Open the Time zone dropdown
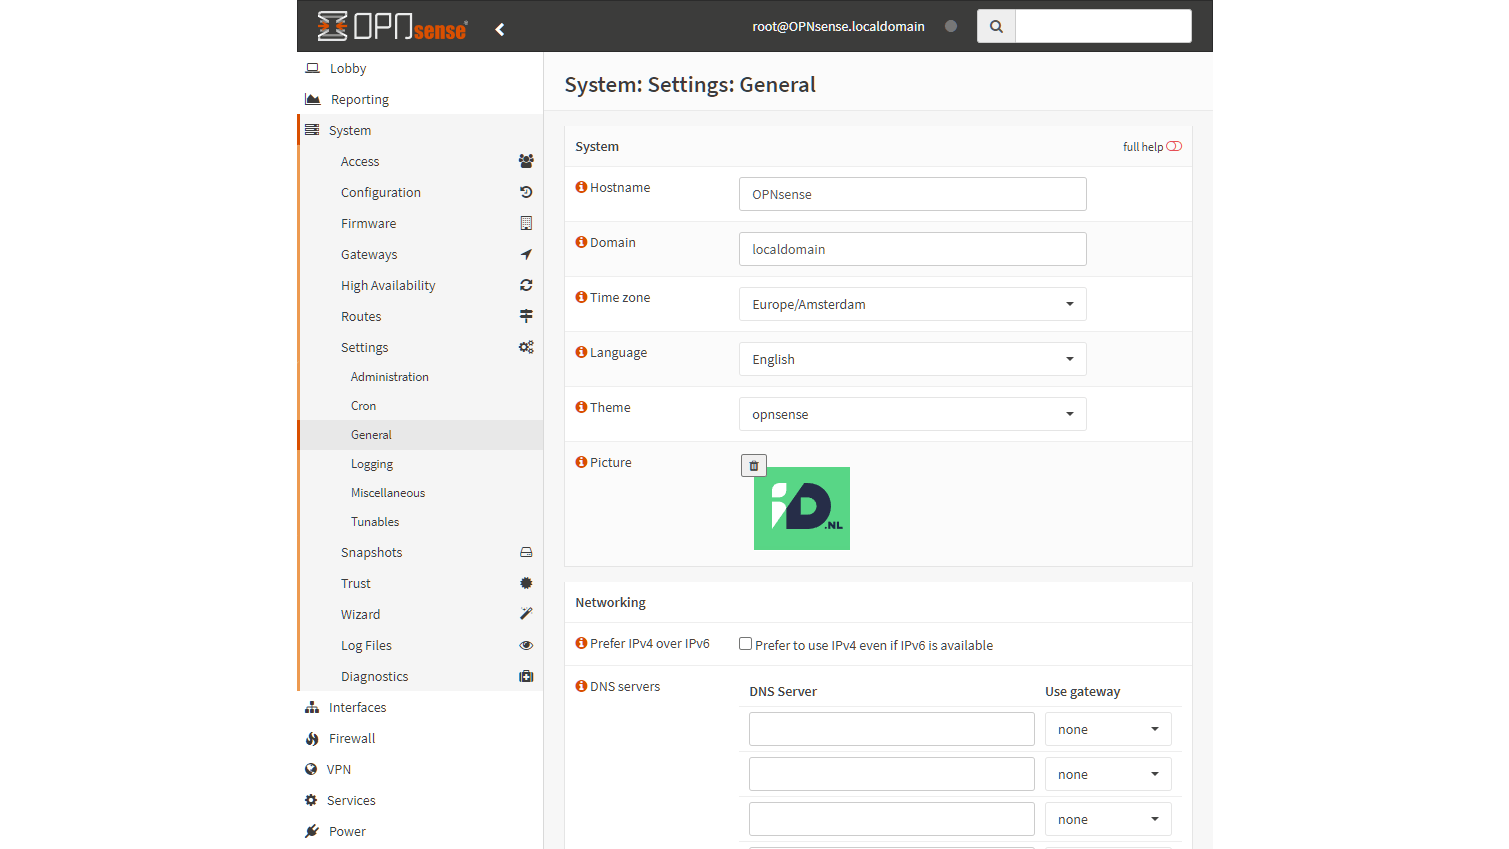The image size is (1509, 849). 912,304
